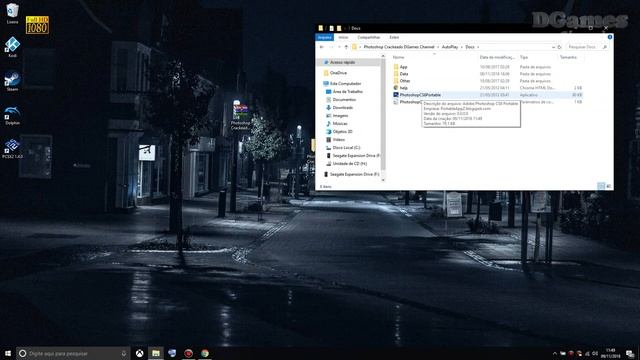Open Objetos 3D in navigation pane
640x360 pixels.
tap(342, 131)
